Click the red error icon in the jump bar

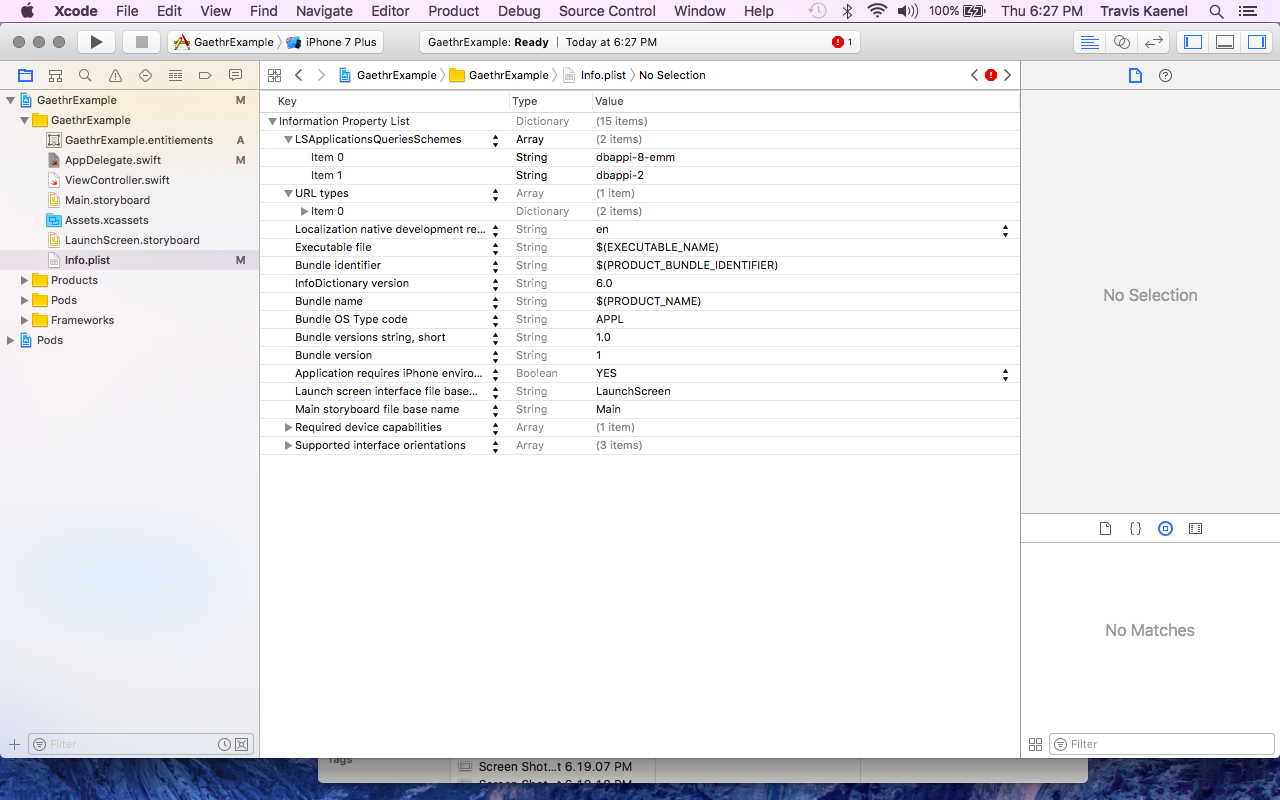pos(991,75)
